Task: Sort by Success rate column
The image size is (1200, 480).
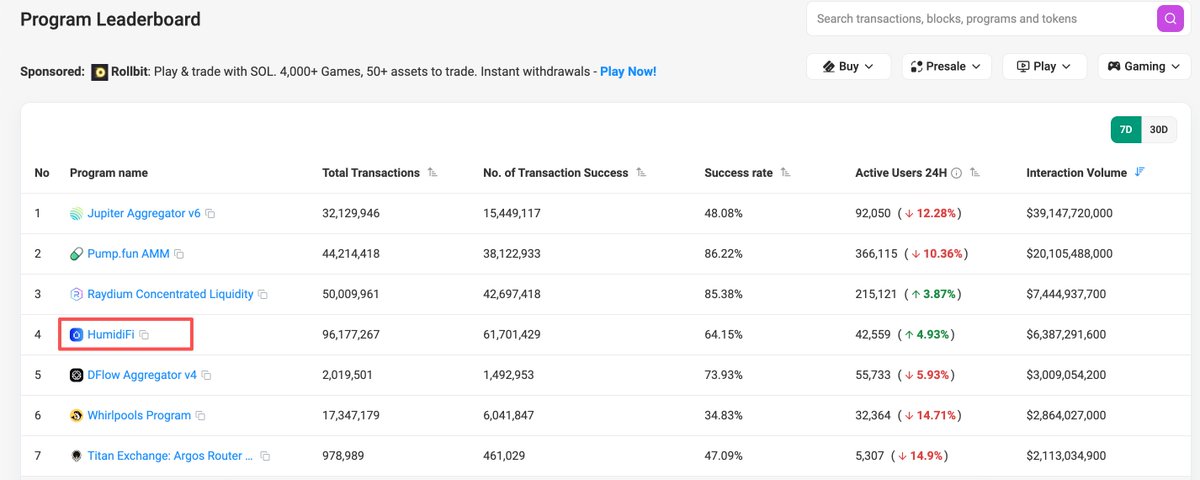Action: tap(785, 173)
